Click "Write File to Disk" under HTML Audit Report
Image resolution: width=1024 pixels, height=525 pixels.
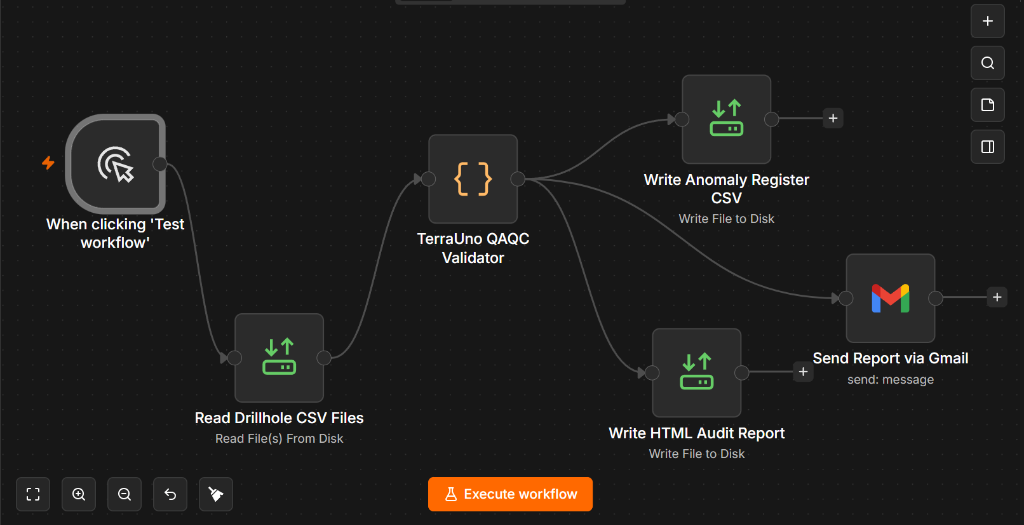[x=696, y=454]
